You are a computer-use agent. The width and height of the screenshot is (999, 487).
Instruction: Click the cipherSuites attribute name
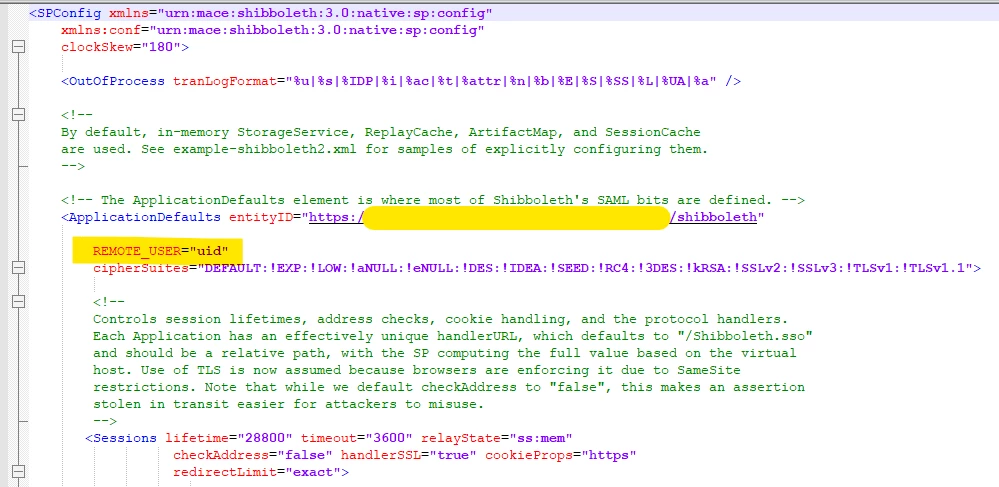coord(141,268)
